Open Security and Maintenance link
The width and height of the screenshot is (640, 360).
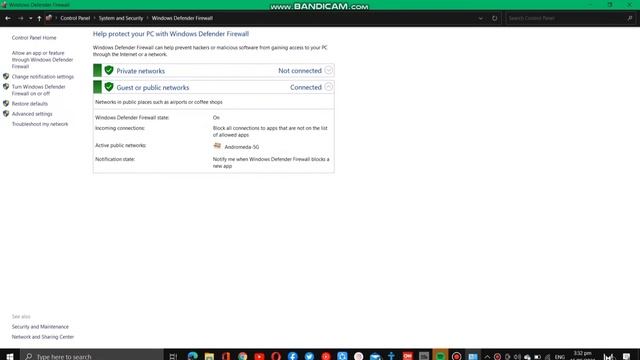point(40,327)
